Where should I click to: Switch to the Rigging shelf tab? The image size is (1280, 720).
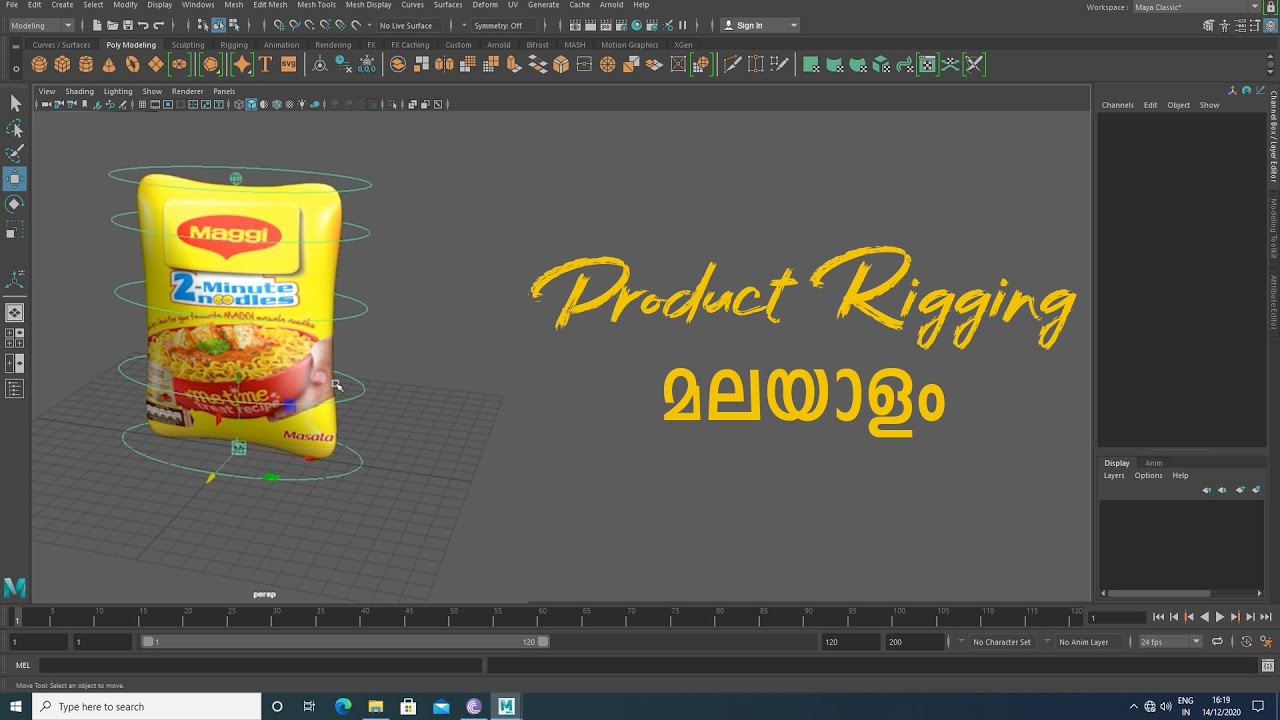[x=234, y=45]
